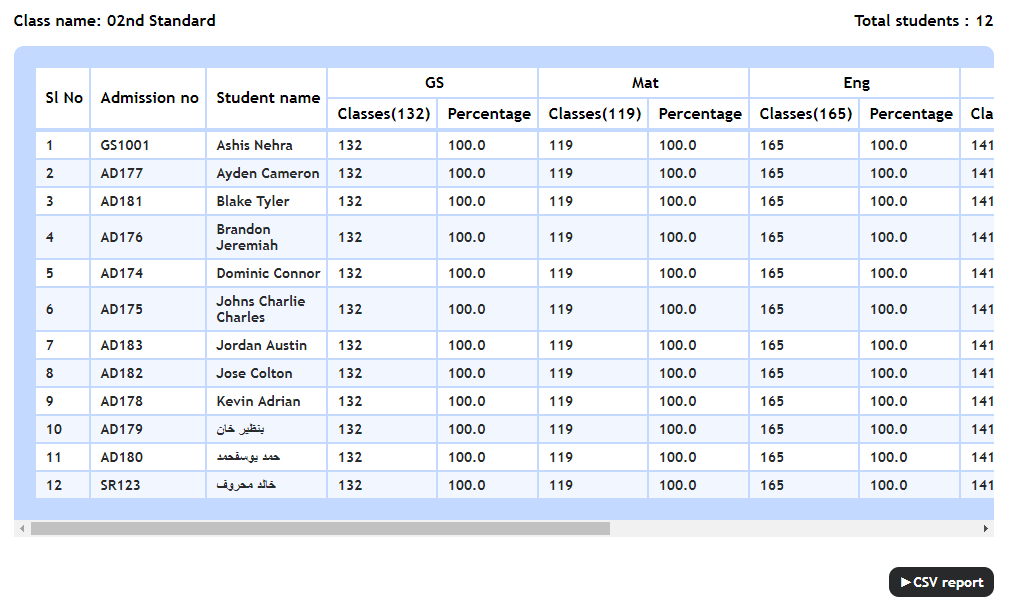Screen dimensions: 1013x602
Task: Click the horizontal scrollbar left arrow
Action: pos(22,528)
